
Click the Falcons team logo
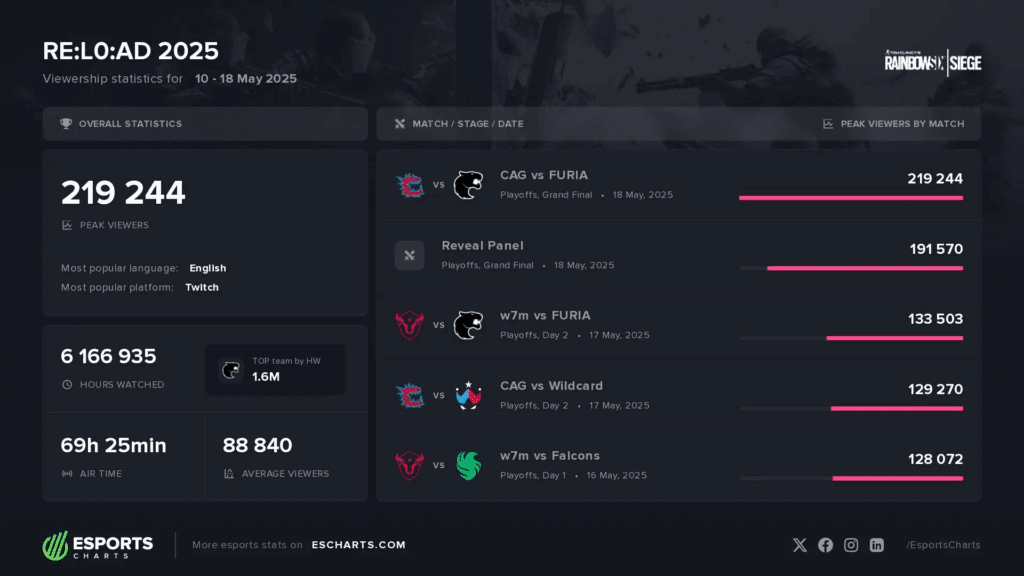tap(468, 465)
